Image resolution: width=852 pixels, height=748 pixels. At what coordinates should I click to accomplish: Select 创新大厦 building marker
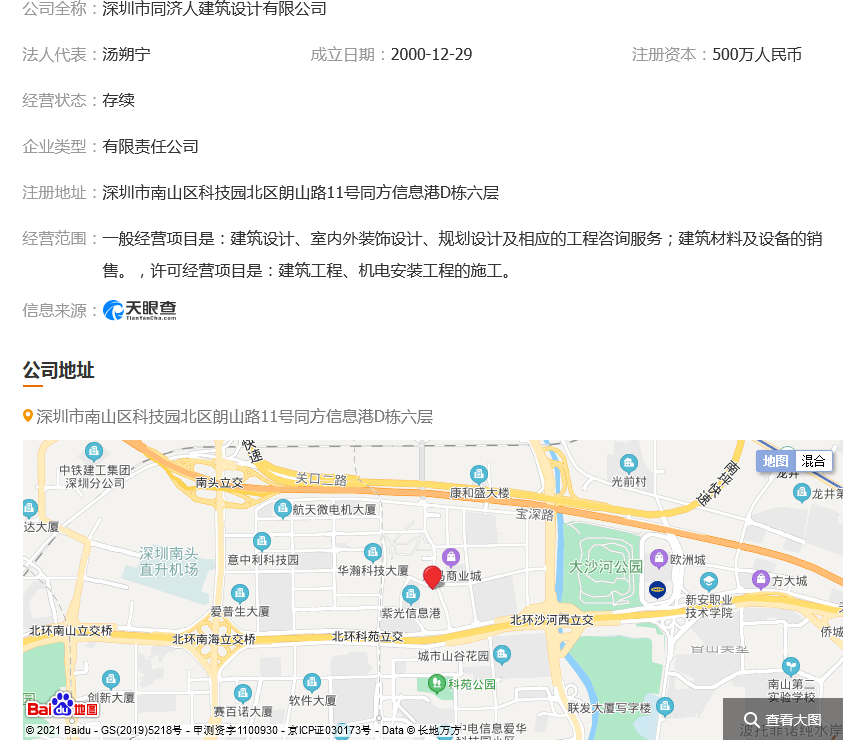(x=111, y=680)
